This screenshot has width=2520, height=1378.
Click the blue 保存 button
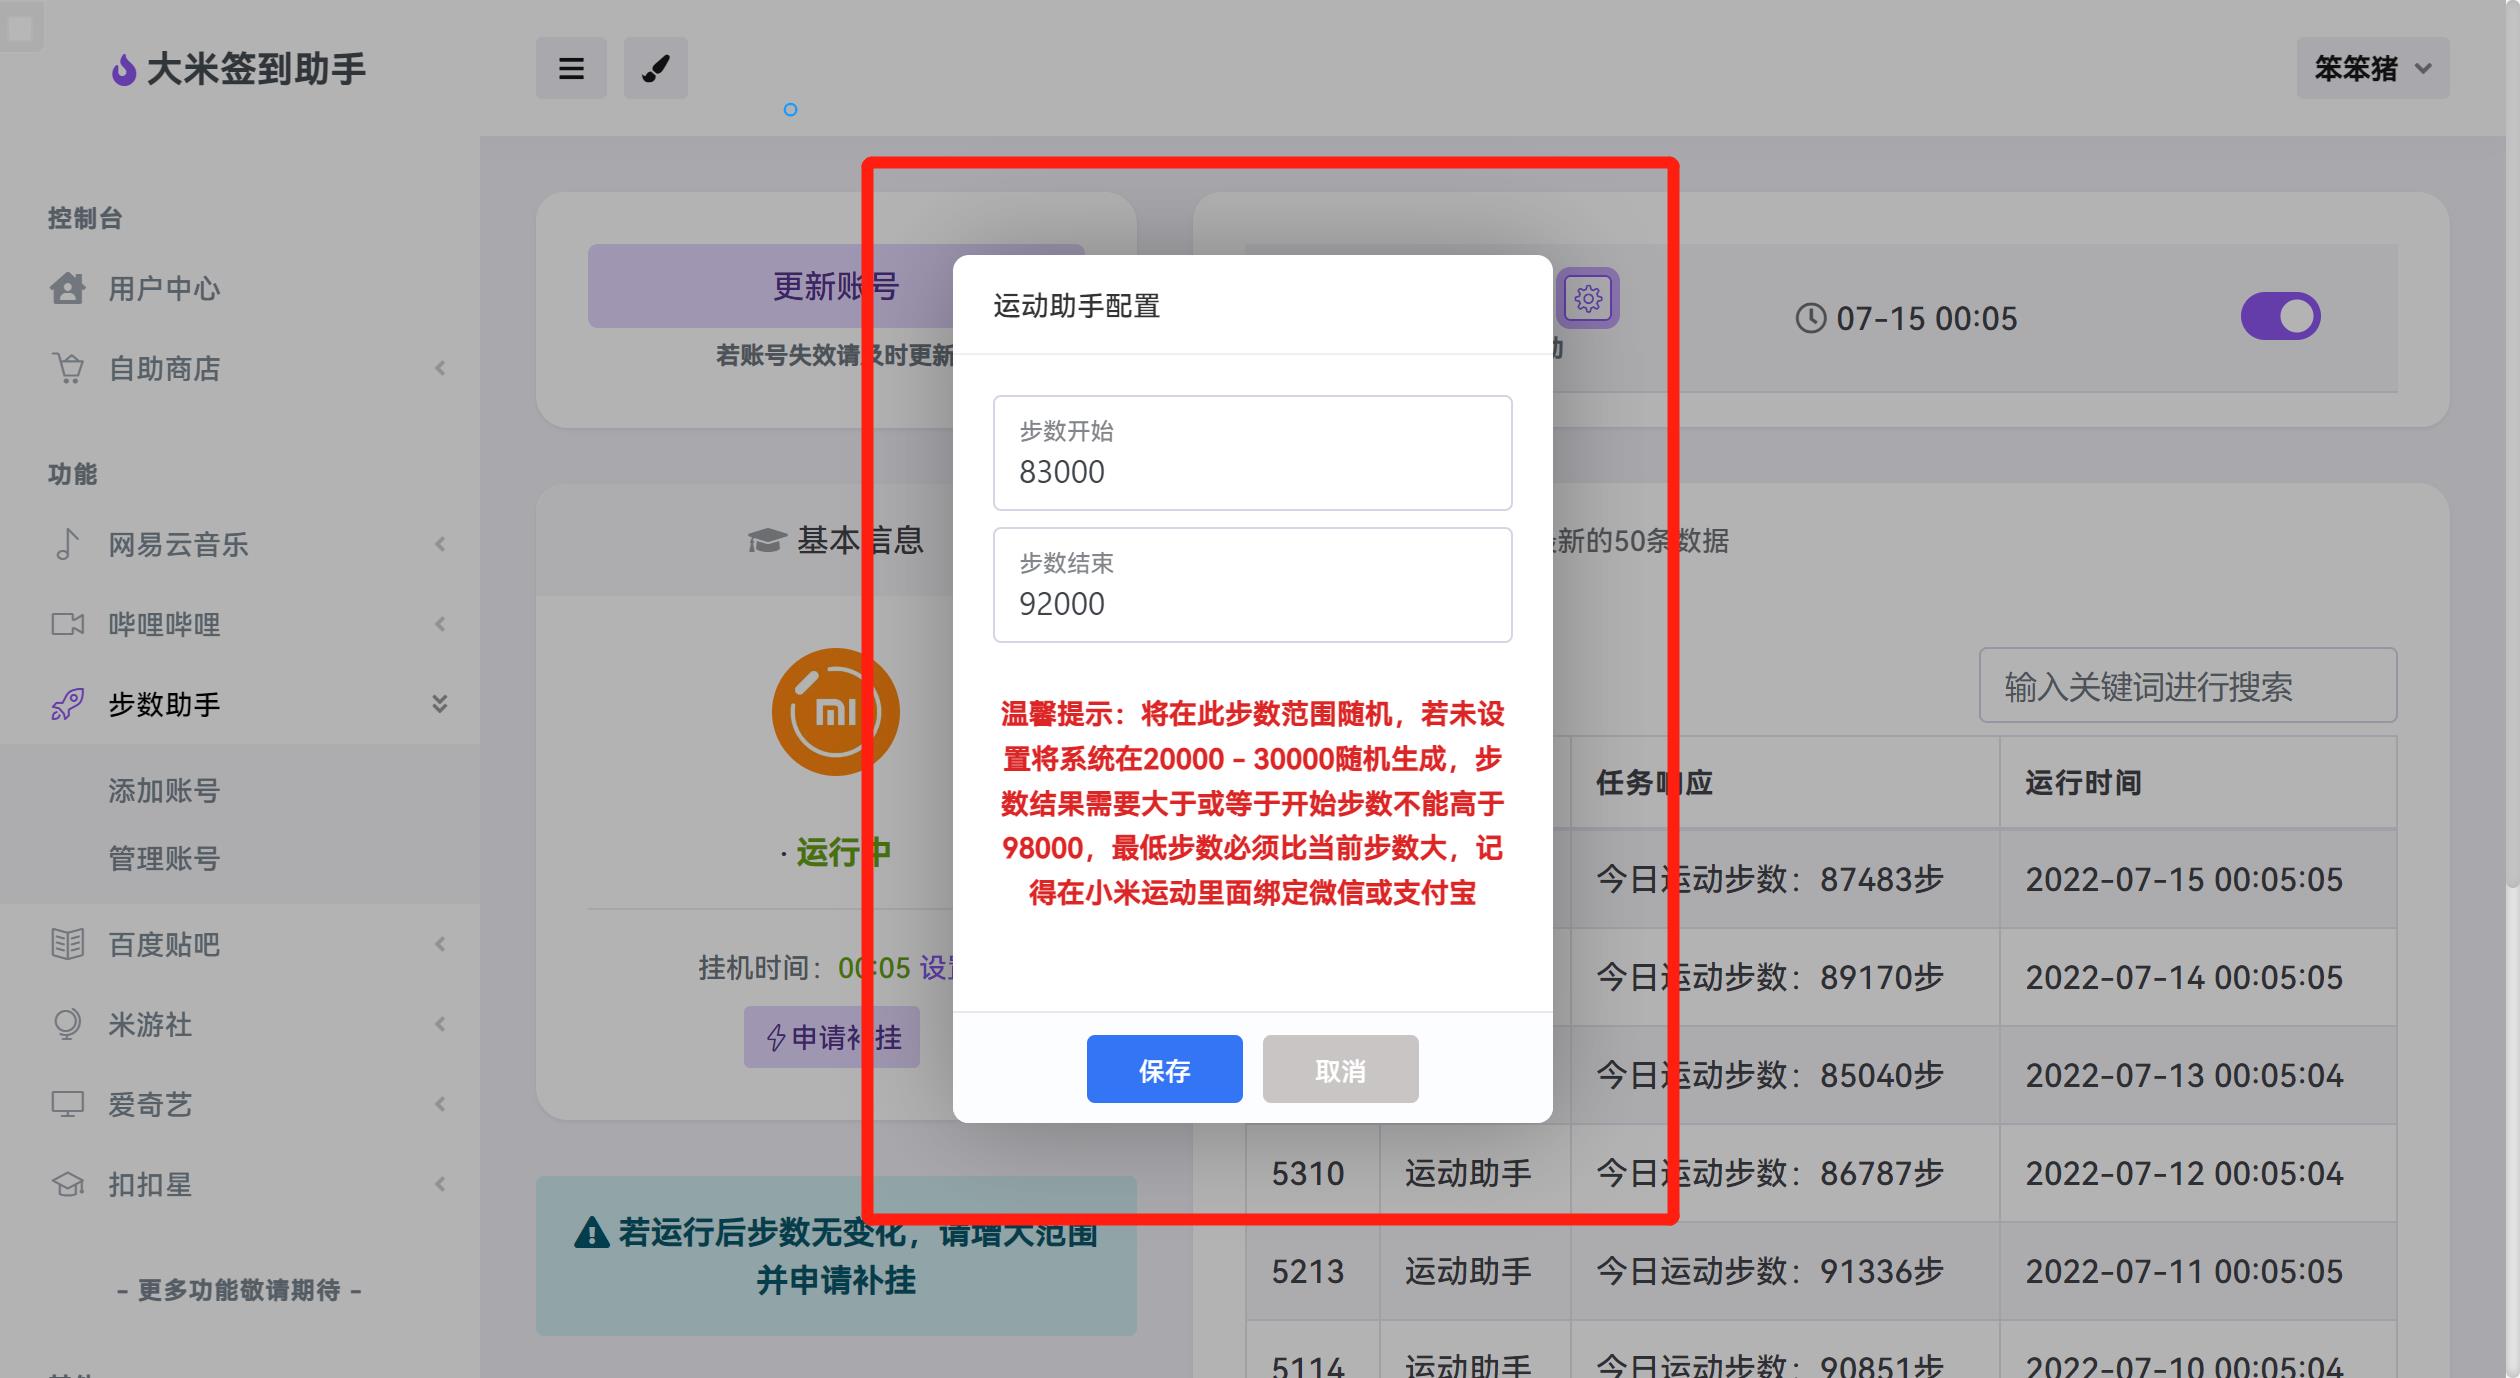point(1164,1070)
